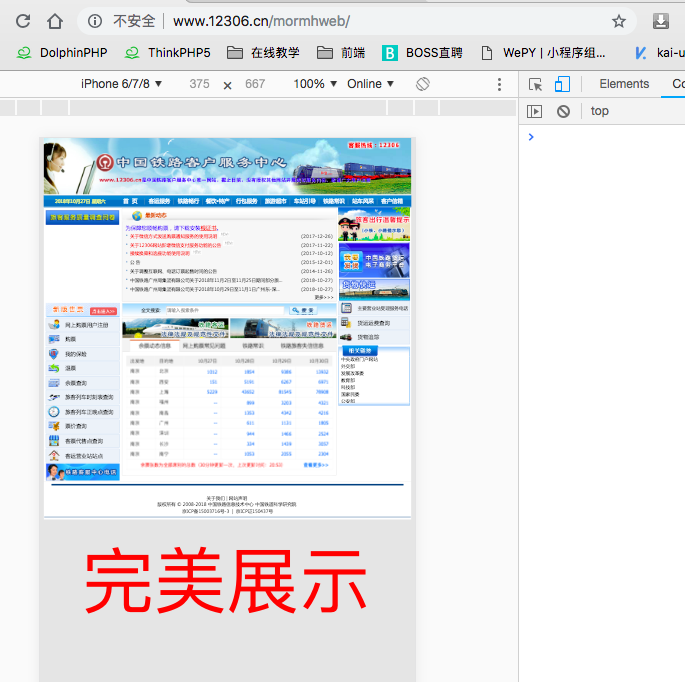Click the 旅客列车时刻表查询 train icon
Screen dimensions: 685x682
[x=54, y=397]
